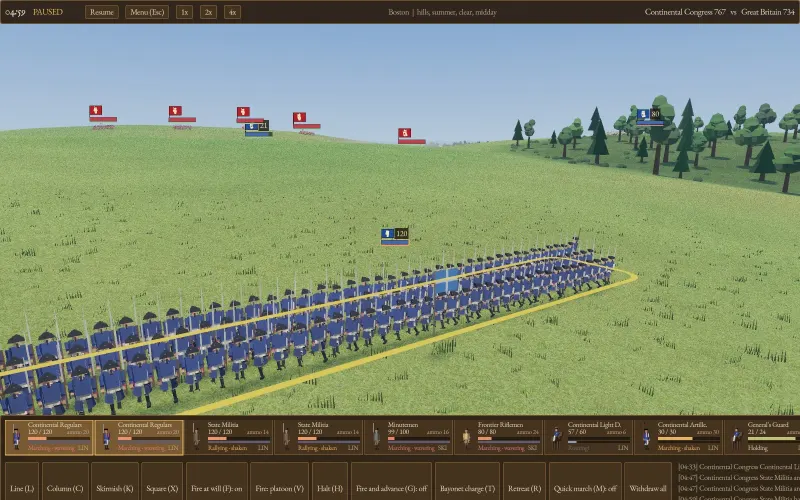
Task: Click 'ammo 24' on Frontier Riflemen card
Action: pos(528,432)
